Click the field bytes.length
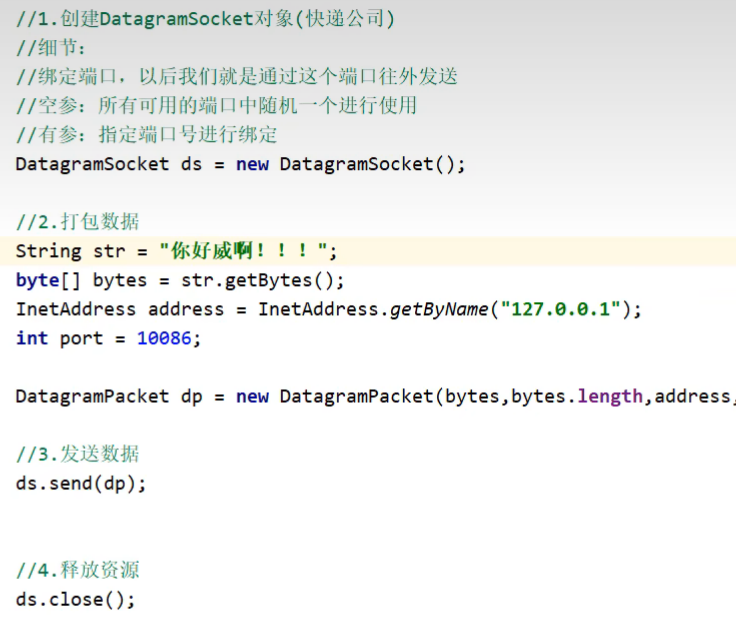Viewport: 736px width, 628px height. click(577, 397)
